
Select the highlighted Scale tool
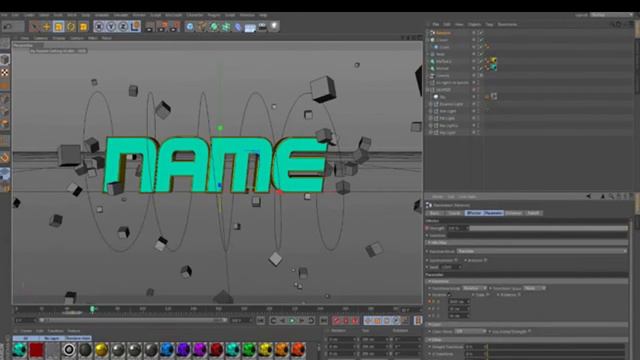coord(58,27)
